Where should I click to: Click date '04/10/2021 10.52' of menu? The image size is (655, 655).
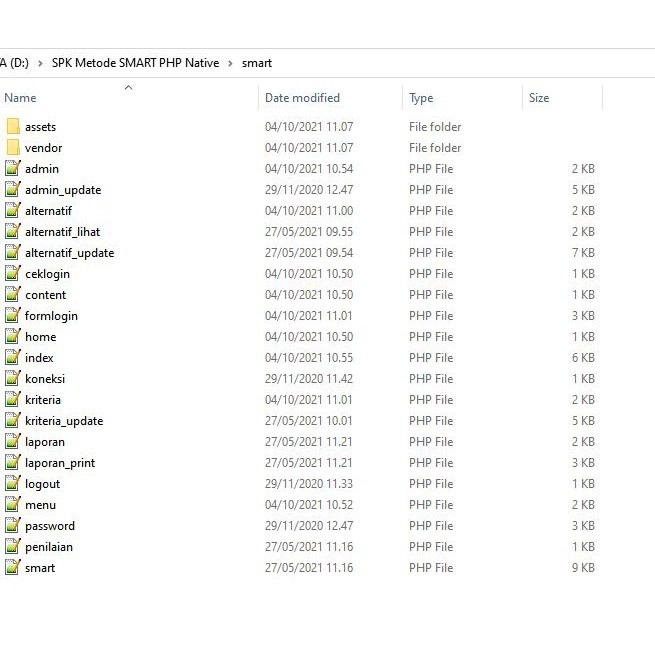pos(309,505)
